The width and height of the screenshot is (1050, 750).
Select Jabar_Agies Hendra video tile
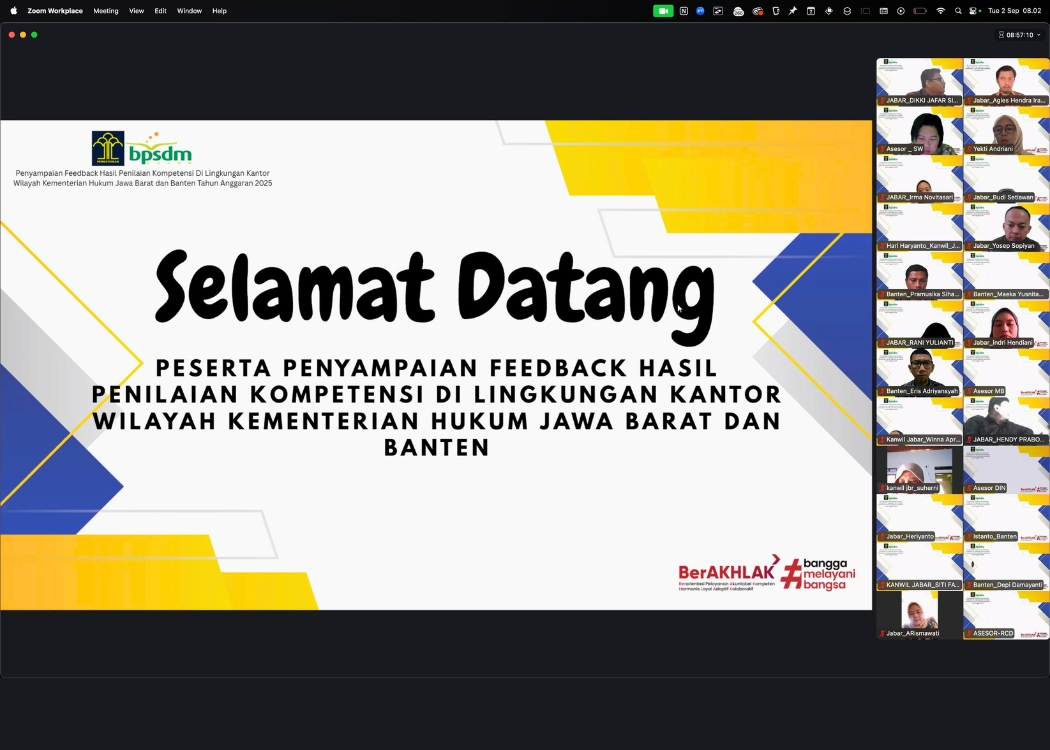1006,82
